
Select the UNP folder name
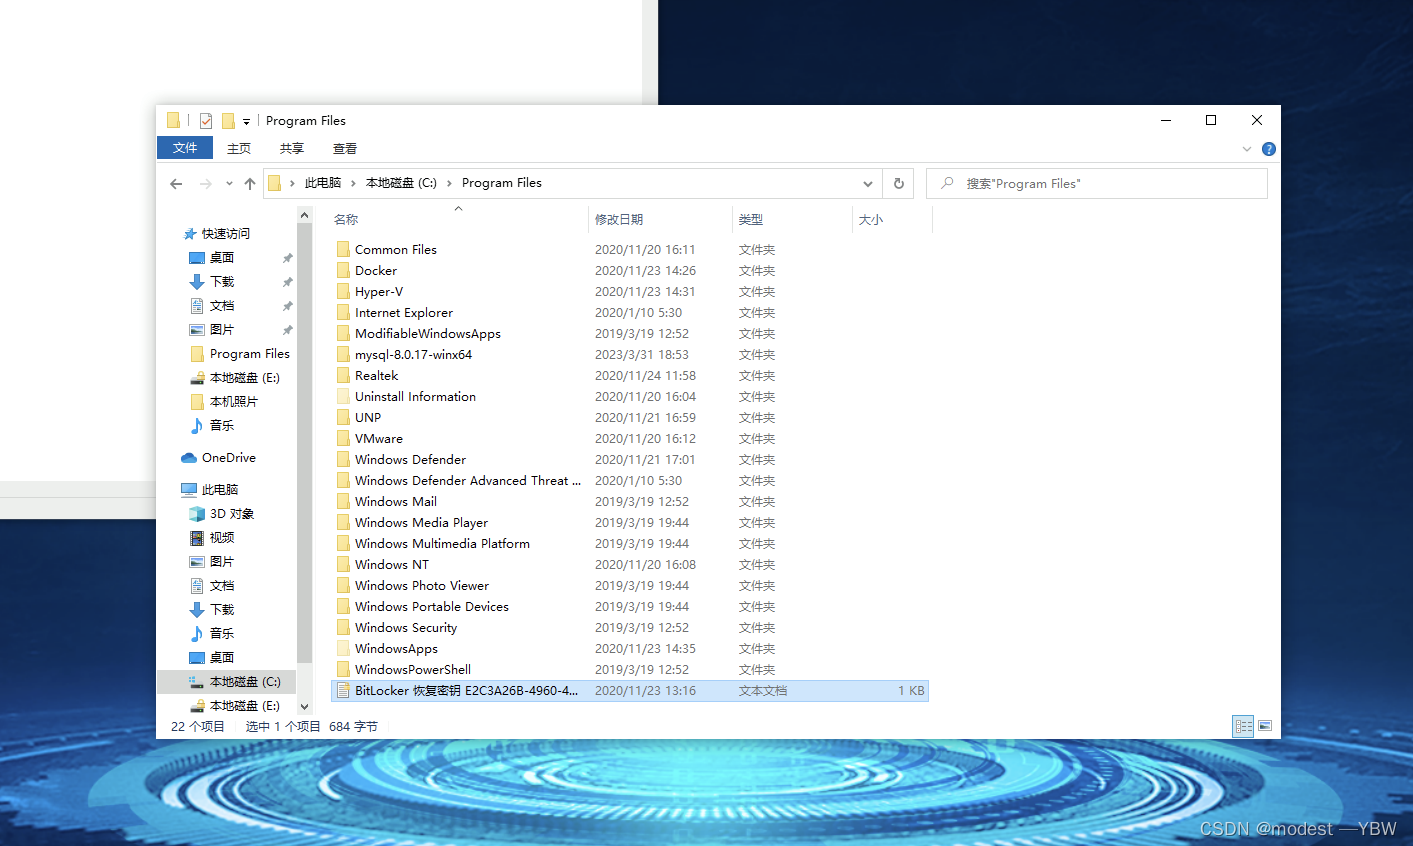tap(368, 417)
